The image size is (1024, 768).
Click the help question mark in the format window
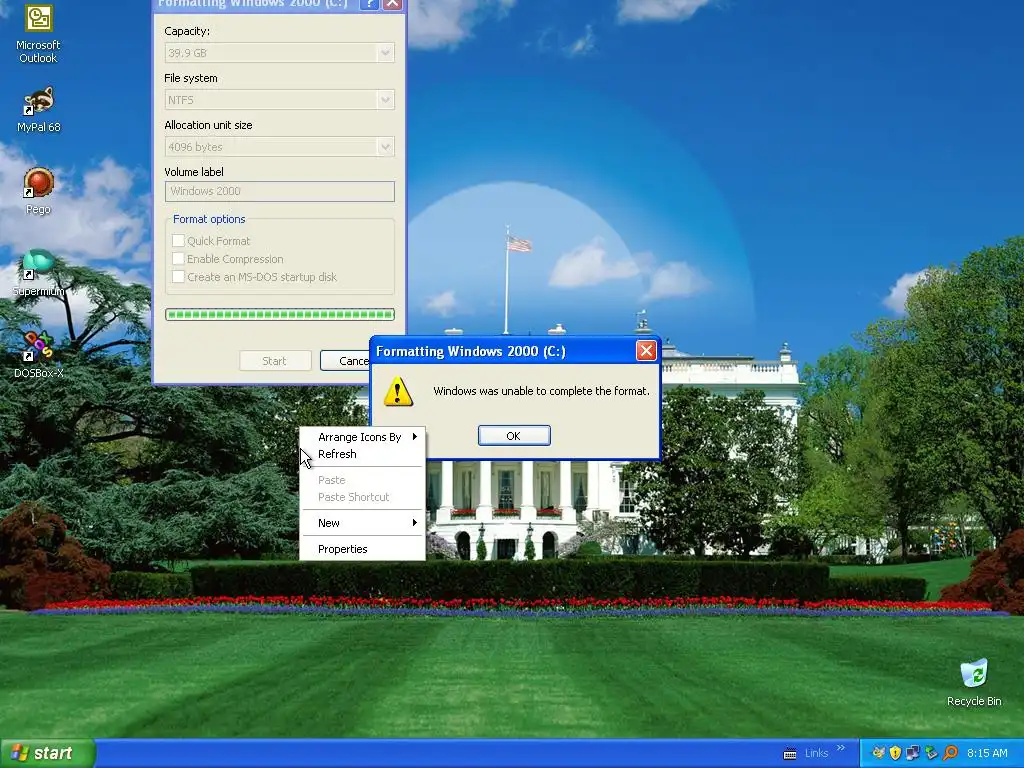[369, 4]
